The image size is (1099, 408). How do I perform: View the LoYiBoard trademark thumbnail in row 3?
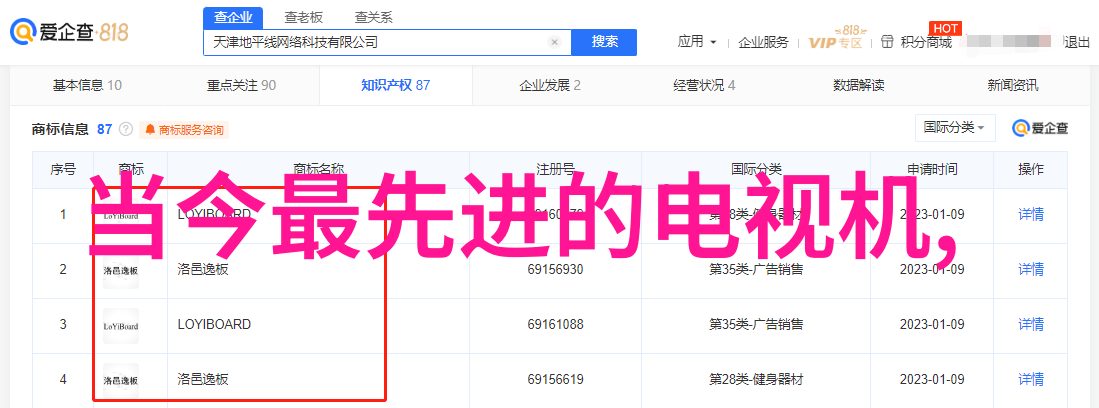click(x=121, y=325)
